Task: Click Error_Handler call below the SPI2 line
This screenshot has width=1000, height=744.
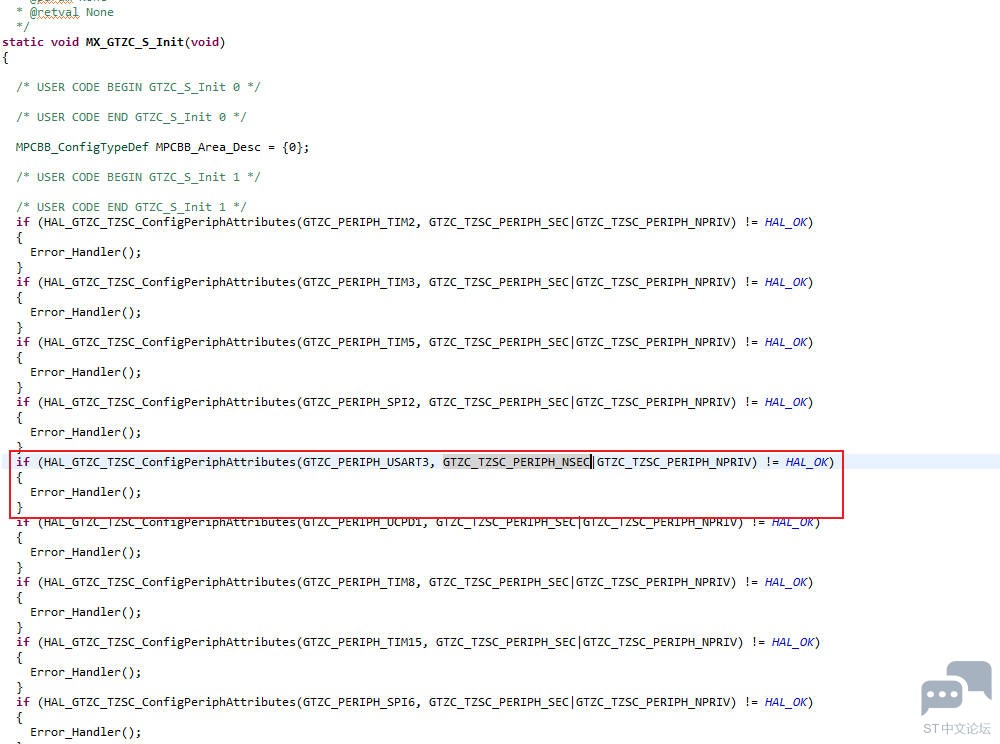Action: click(x=85, y=432)
